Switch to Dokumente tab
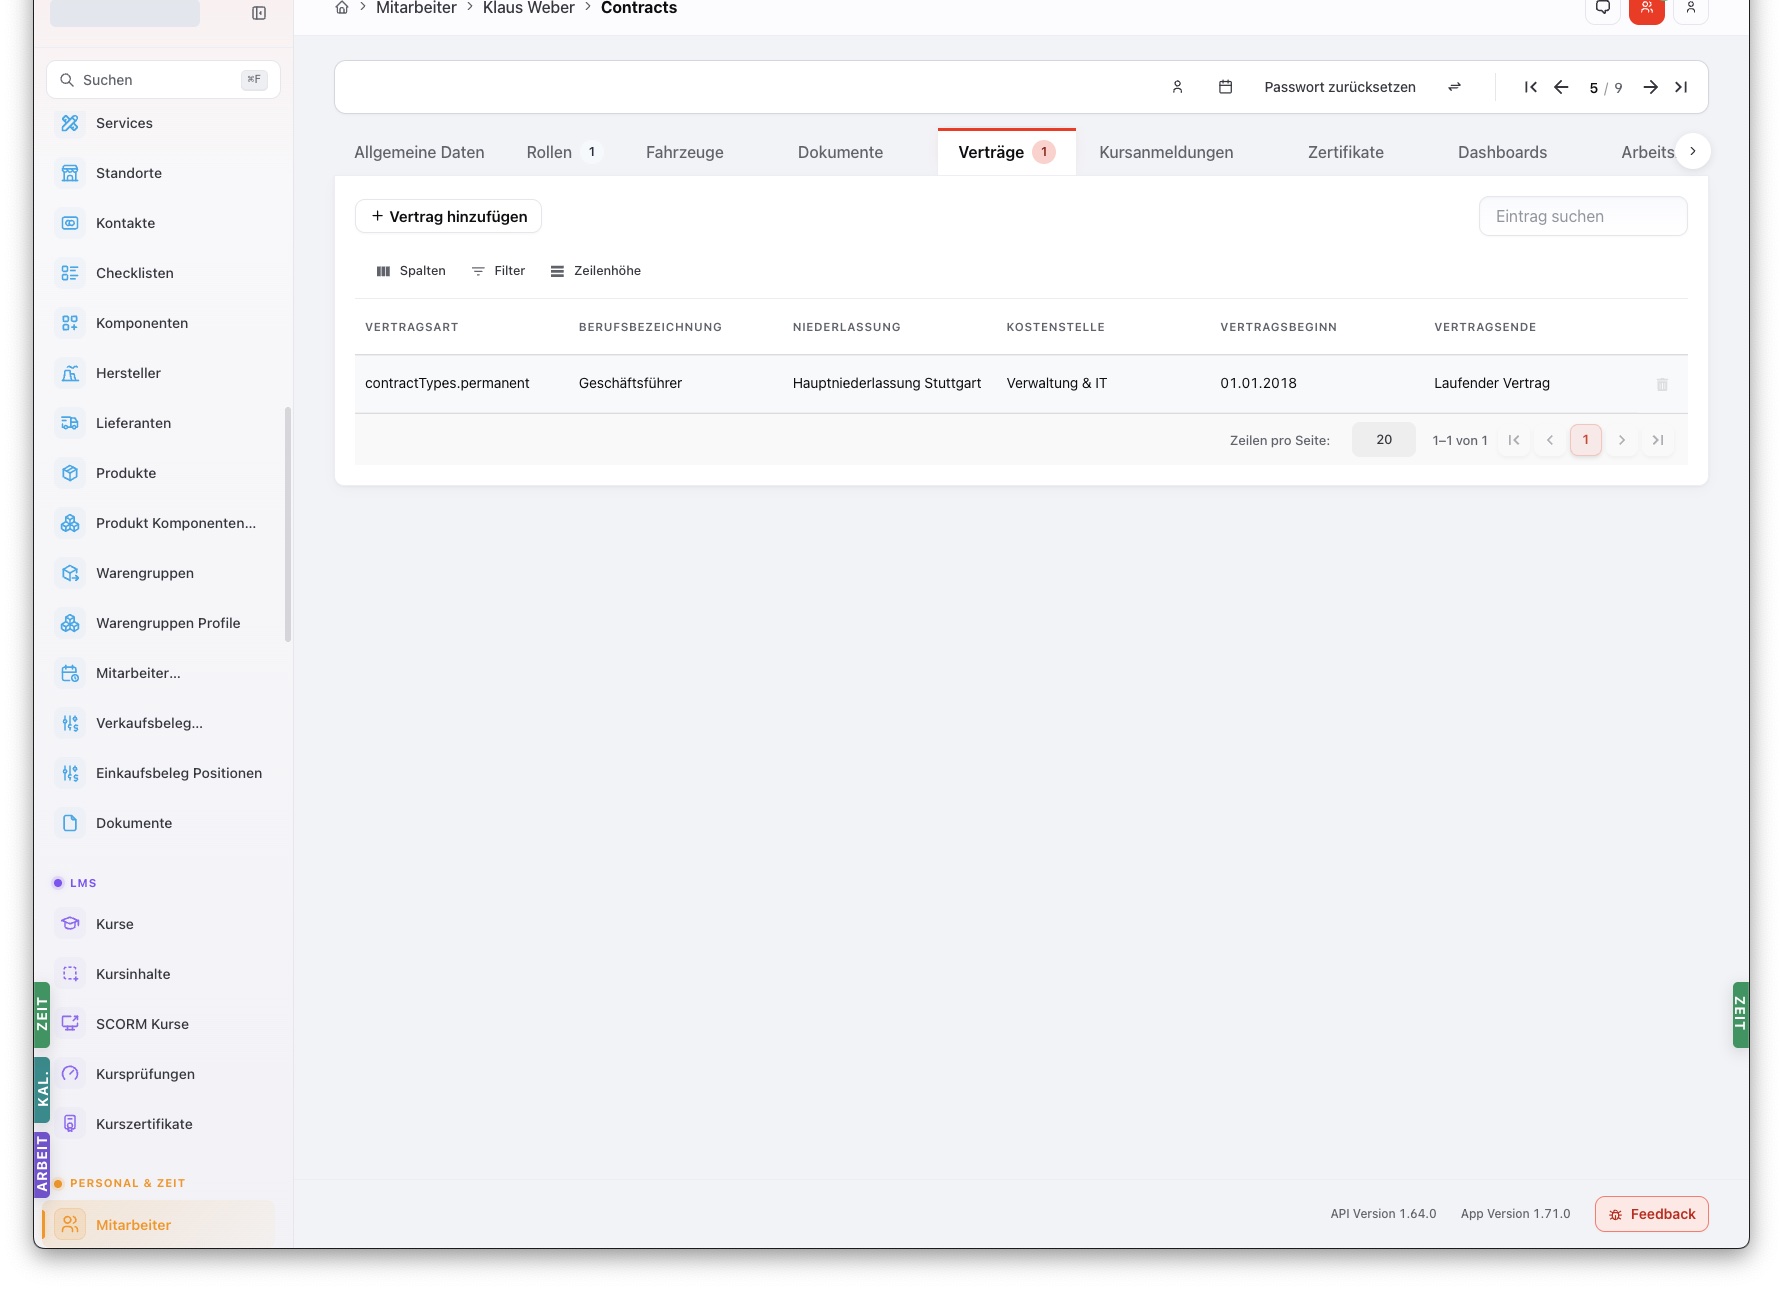 pos(840,152)
